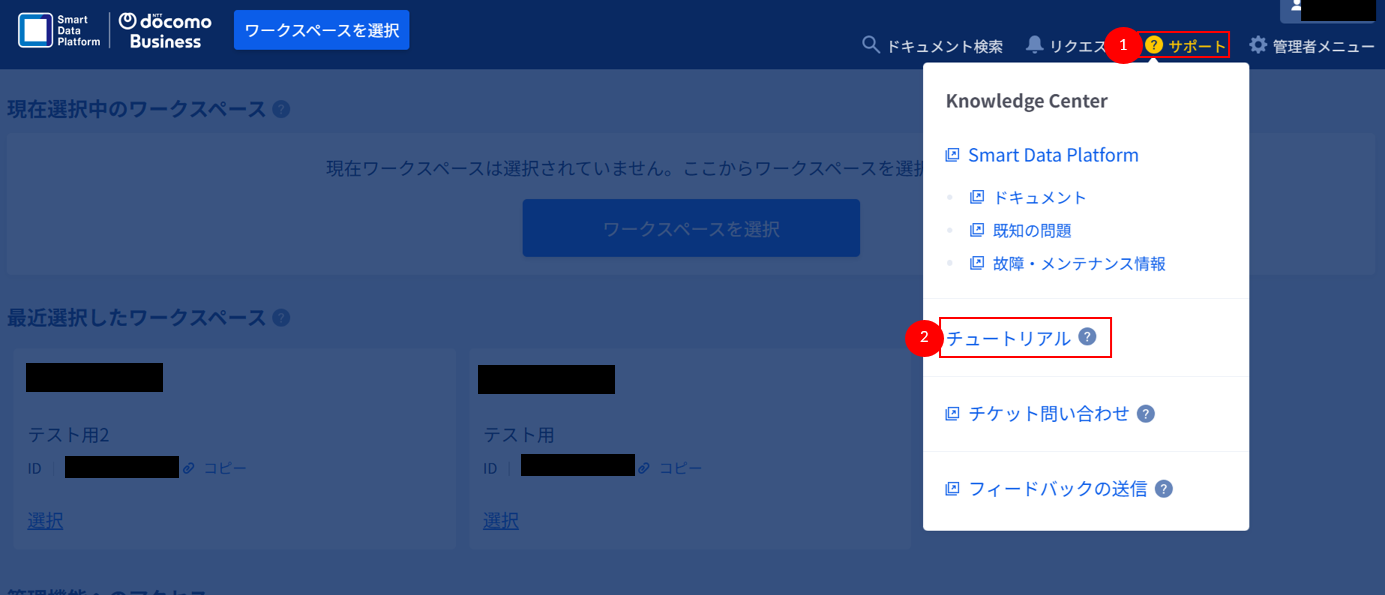1385x595 pixels.
Task: Select チュートリアル from support menu
Action: [x=1008, y=338]
